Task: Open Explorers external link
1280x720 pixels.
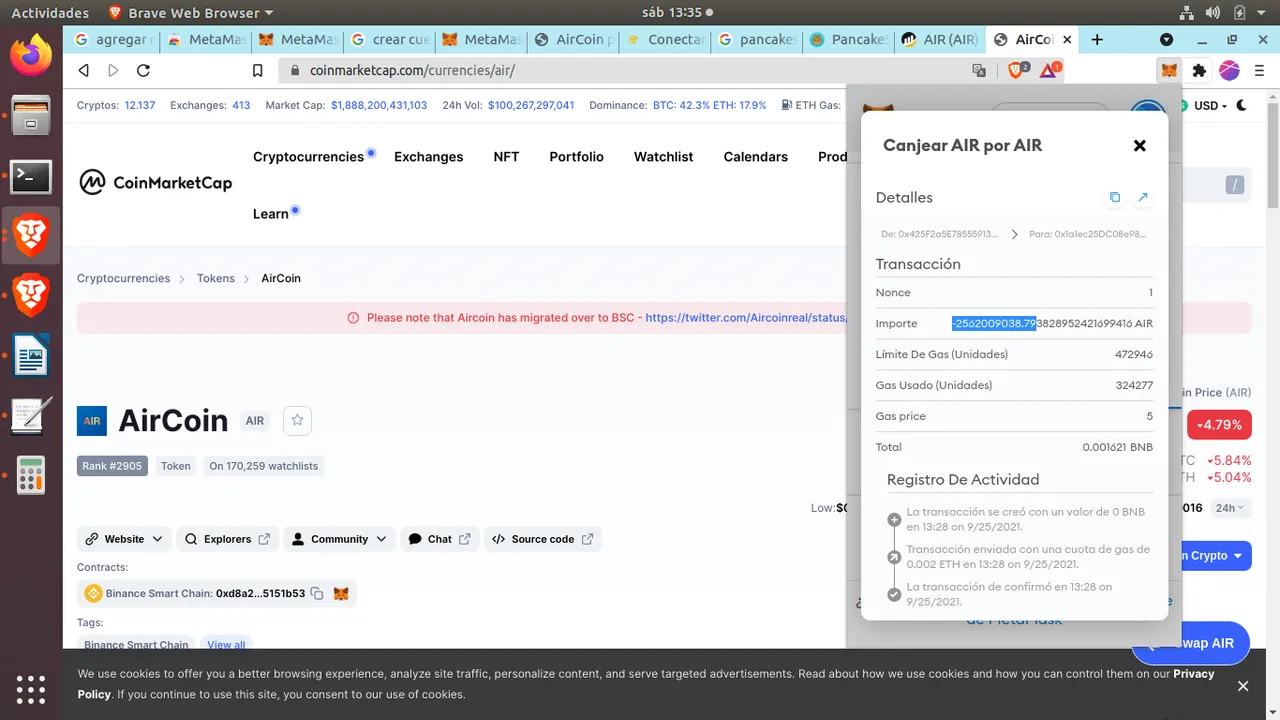Action: coord(228,539)
